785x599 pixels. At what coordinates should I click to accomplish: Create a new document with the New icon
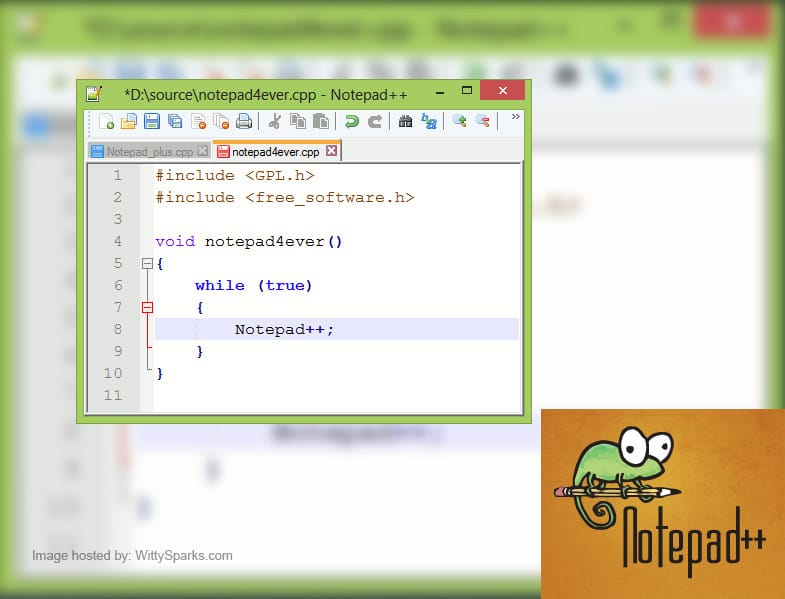tap(106, 121)
